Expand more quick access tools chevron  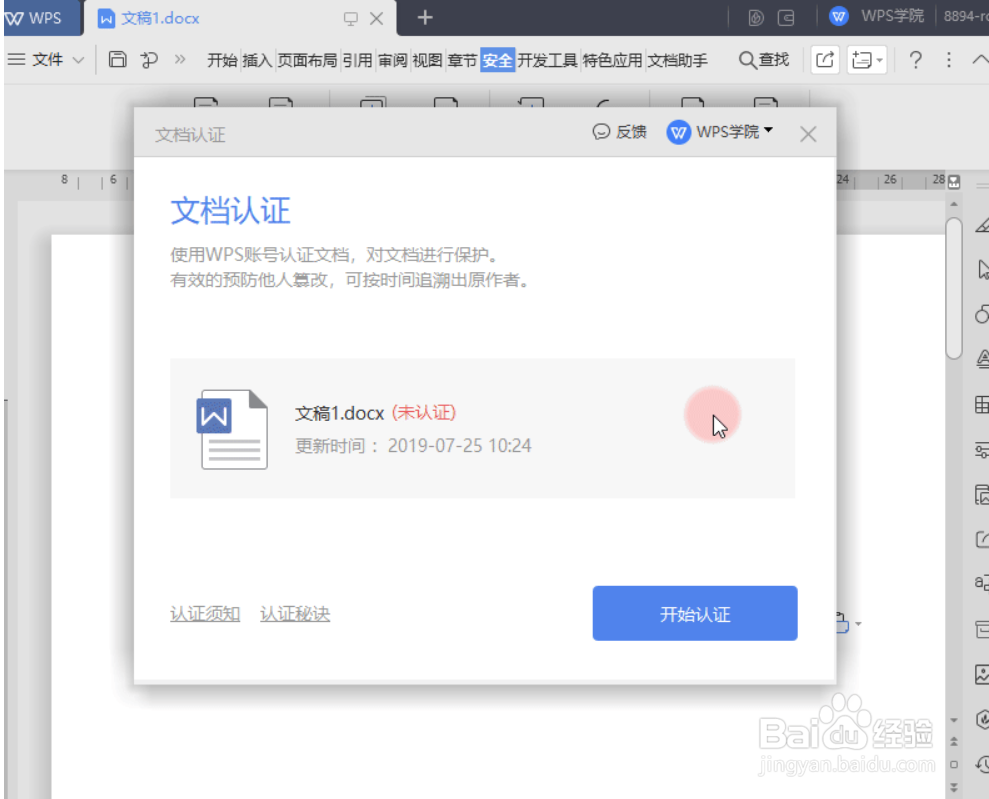click(180, 59)
